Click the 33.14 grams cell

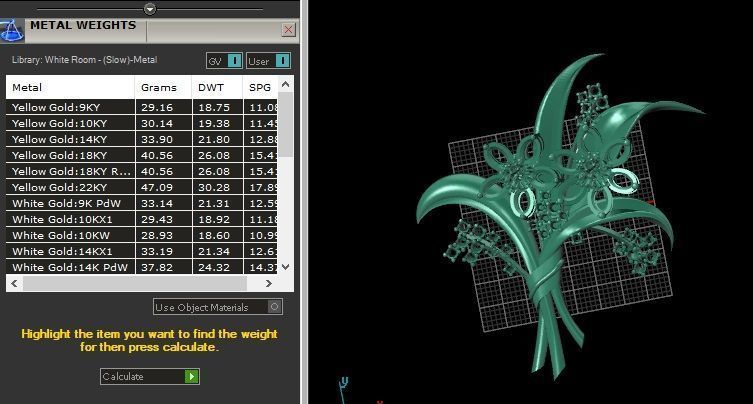point(163,203)
